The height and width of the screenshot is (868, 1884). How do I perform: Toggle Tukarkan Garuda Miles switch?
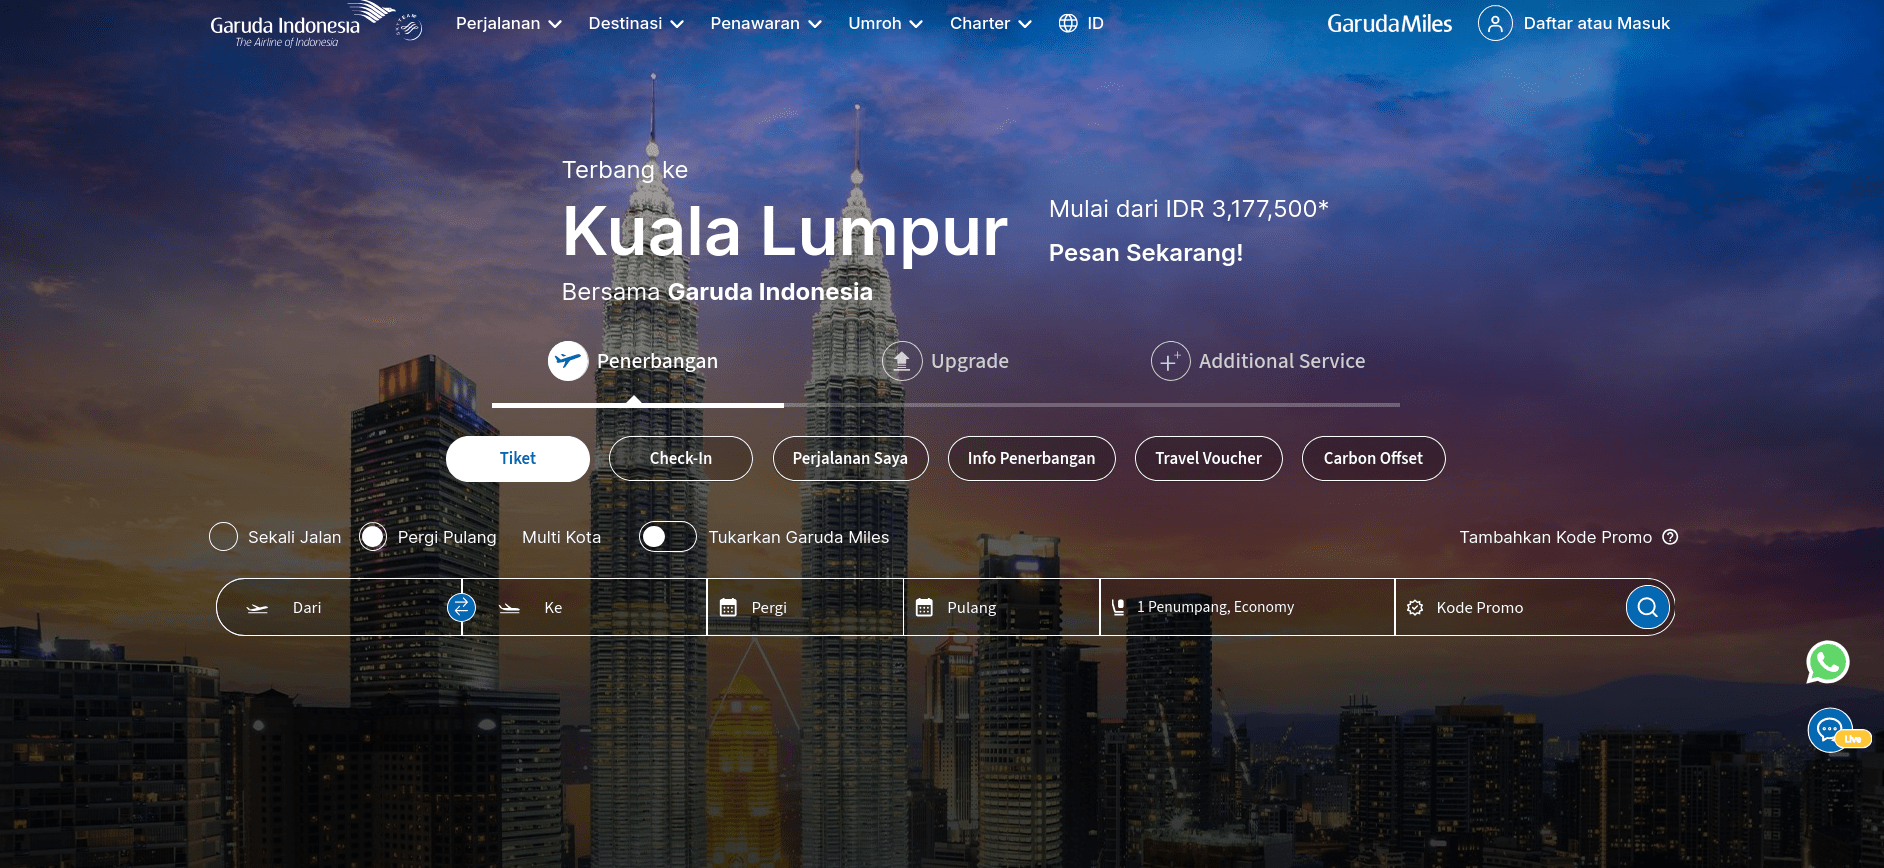click(668, 537)
